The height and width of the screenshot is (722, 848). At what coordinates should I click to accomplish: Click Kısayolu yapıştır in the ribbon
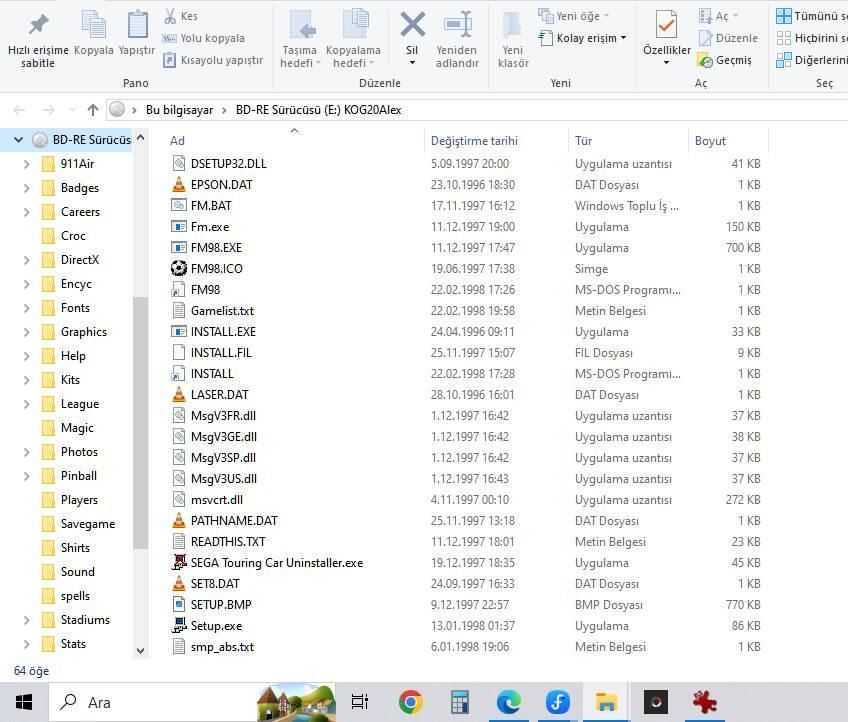[x=214, y=60]
